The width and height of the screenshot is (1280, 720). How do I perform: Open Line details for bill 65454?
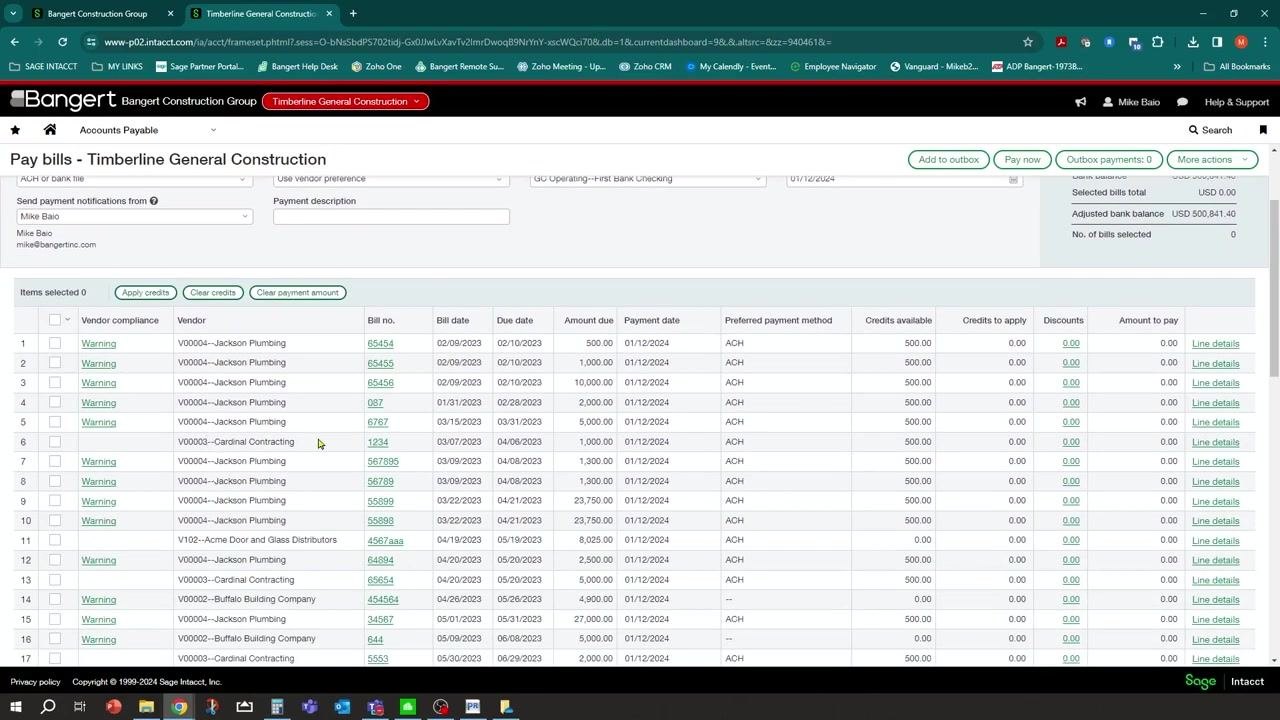pos(1215,344)
